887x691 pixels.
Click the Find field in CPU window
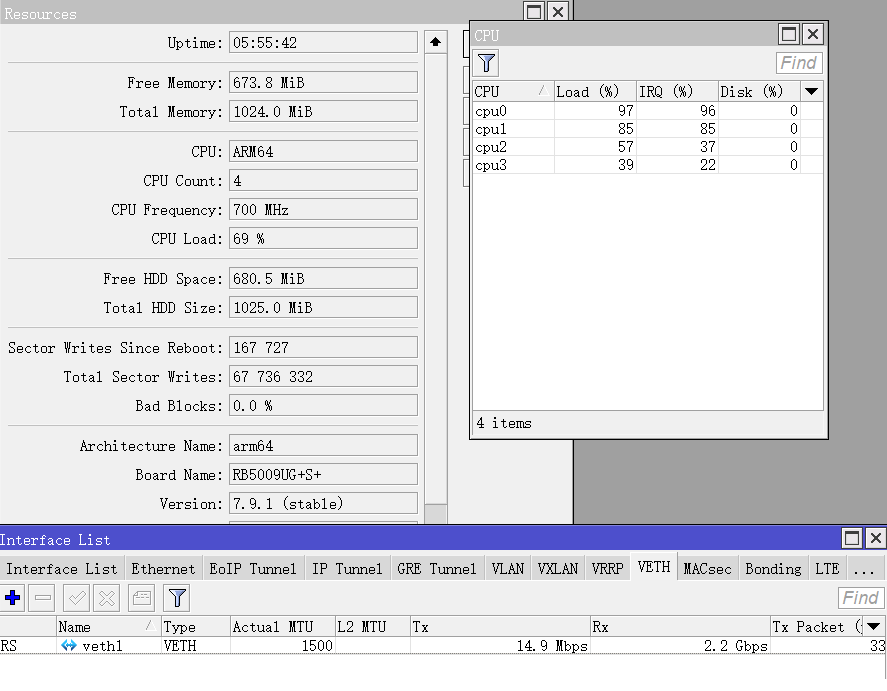click(x=798, y=63)
